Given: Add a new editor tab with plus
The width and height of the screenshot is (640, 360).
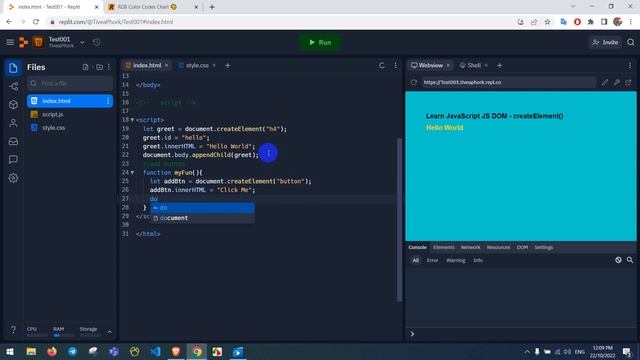Looking at the screenshot, I should pos(228,65).
